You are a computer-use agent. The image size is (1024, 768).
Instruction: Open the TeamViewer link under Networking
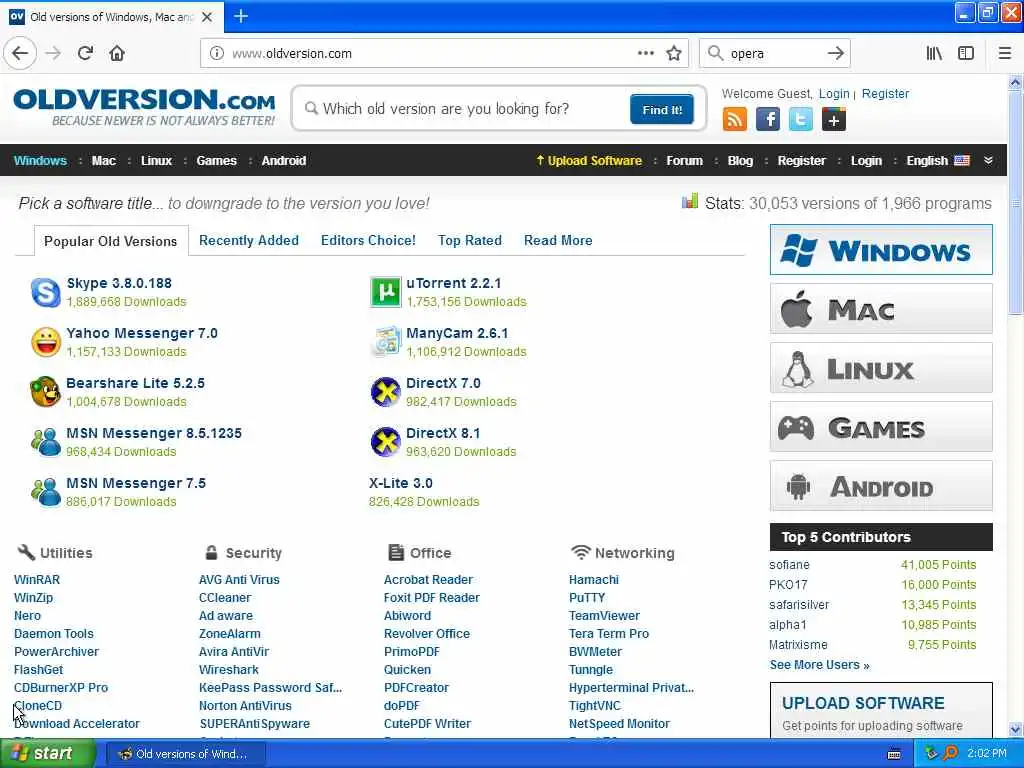(604, 615)
